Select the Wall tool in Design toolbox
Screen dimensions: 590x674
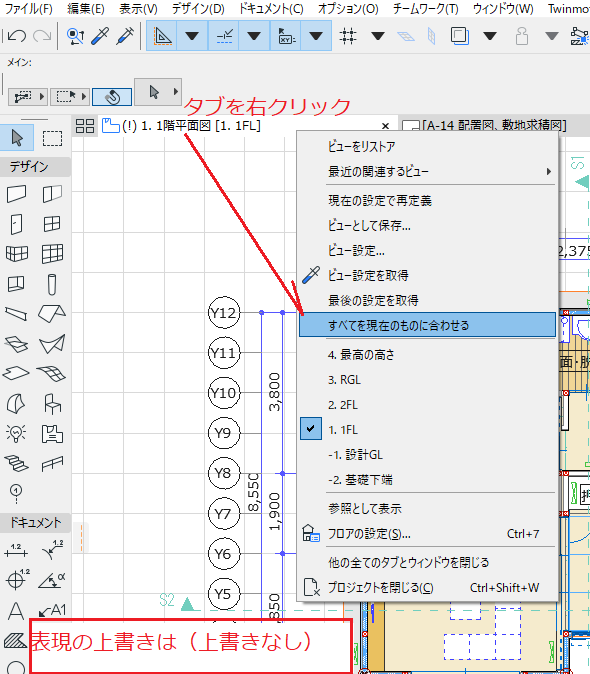click(17, 194)
